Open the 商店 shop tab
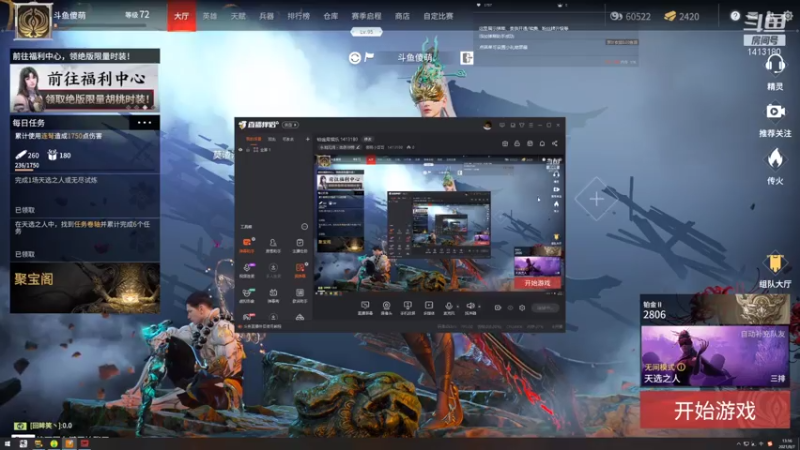The width and height of the screenshot is (800, 450). coord(402,16)
